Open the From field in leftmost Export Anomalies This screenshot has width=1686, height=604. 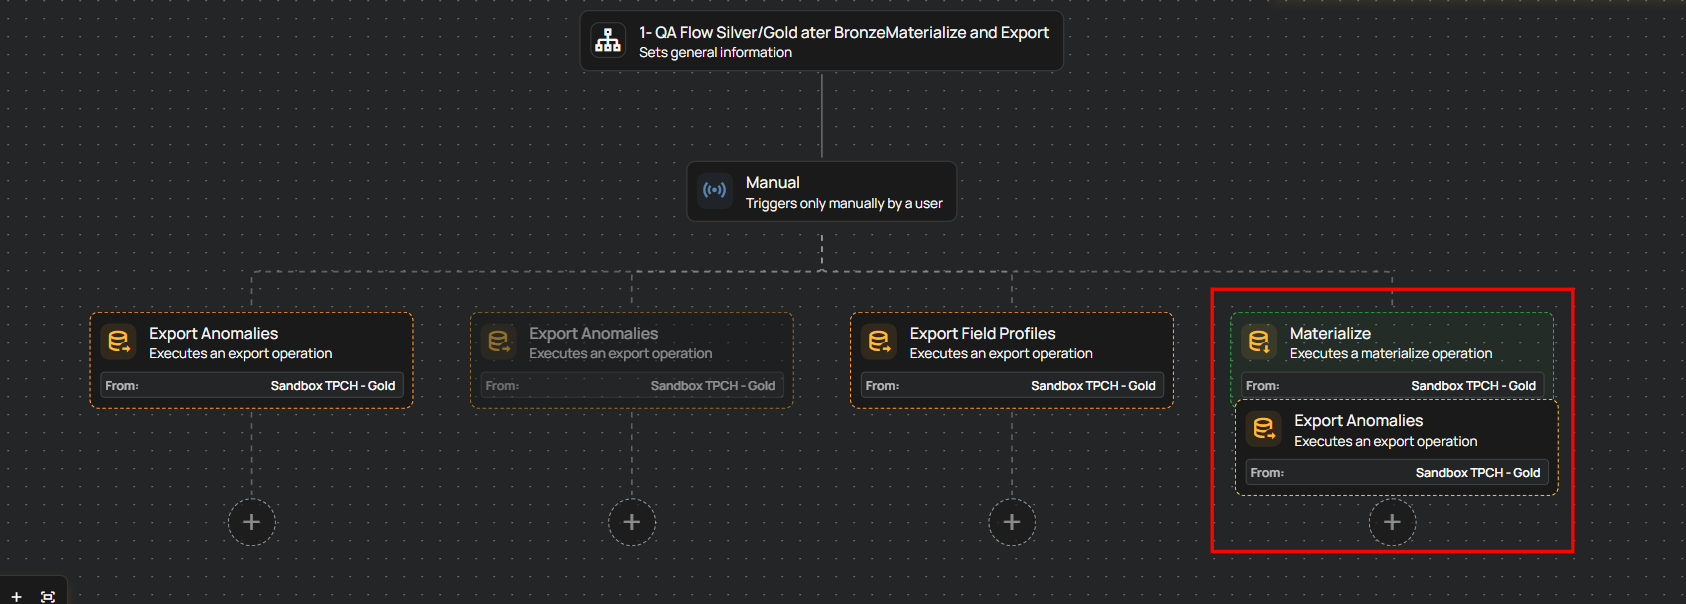click(251, 386)
